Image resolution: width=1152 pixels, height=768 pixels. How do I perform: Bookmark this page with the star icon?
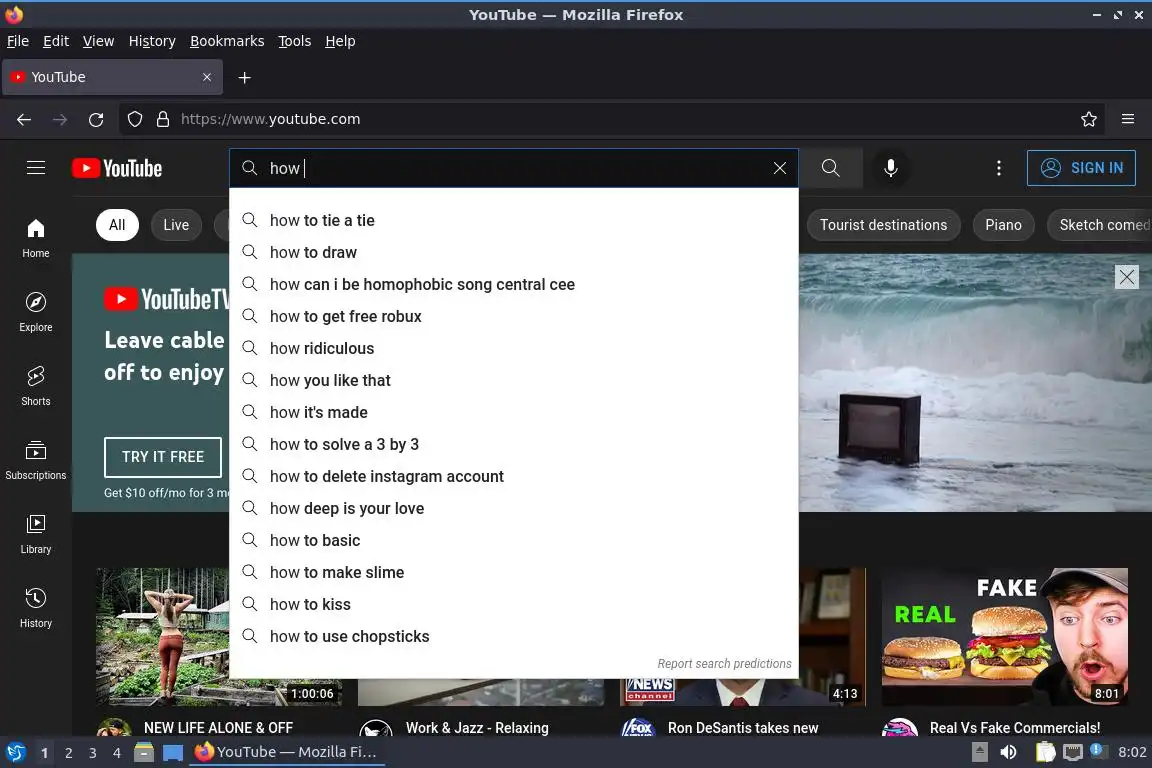(x=1089, y=119)
